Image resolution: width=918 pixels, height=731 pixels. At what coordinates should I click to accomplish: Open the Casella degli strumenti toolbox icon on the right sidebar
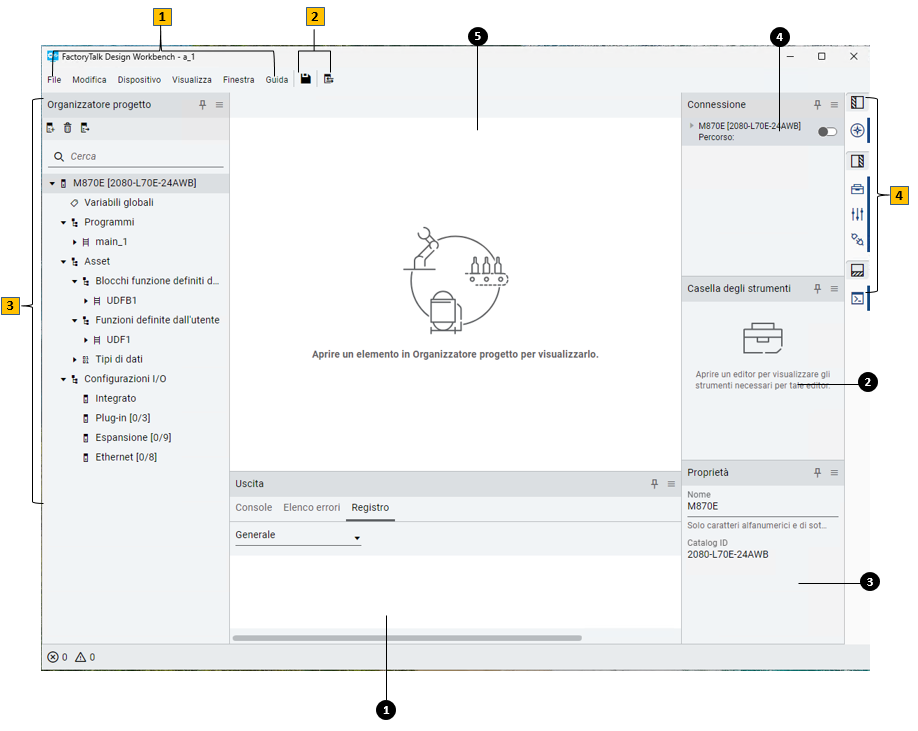(857, 188)
